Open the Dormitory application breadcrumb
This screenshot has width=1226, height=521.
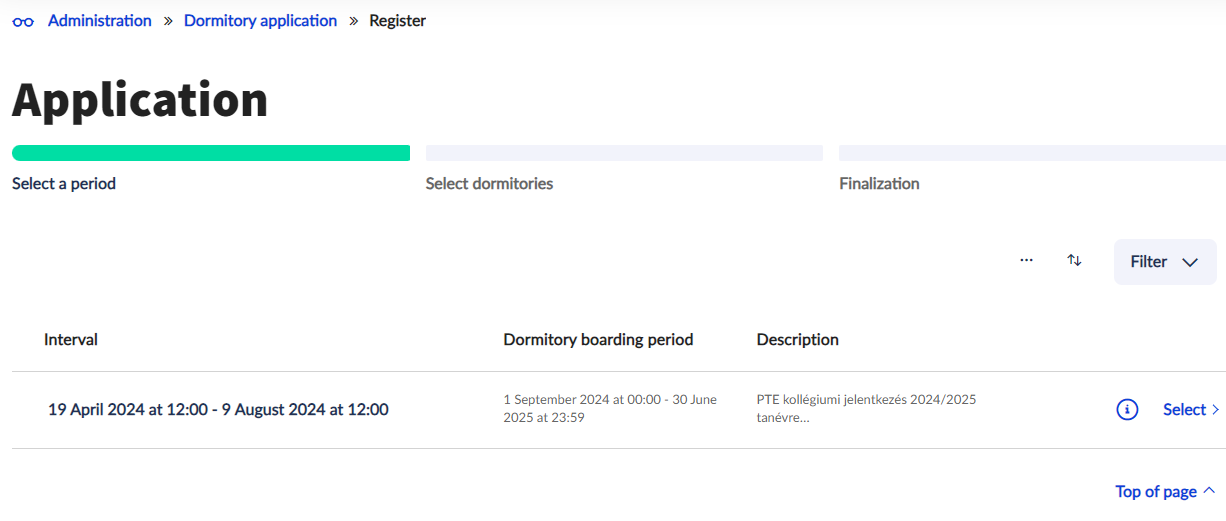point(260,21)
